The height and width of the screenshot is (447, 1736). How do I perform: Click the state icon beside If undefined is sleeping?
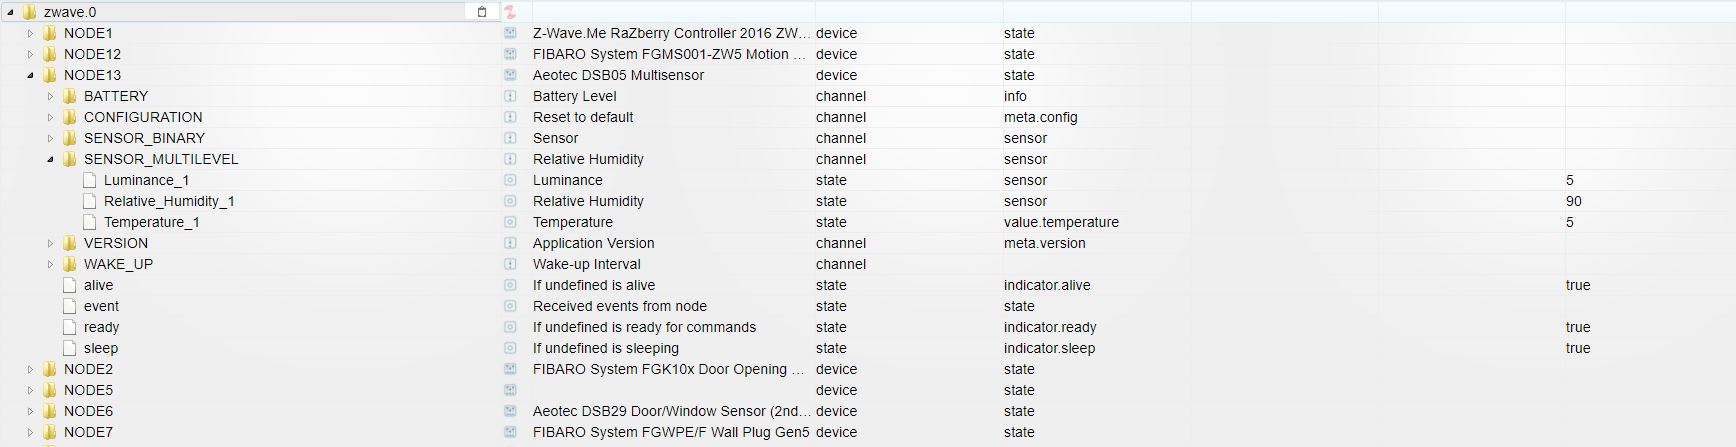click(x=510, y=348)
